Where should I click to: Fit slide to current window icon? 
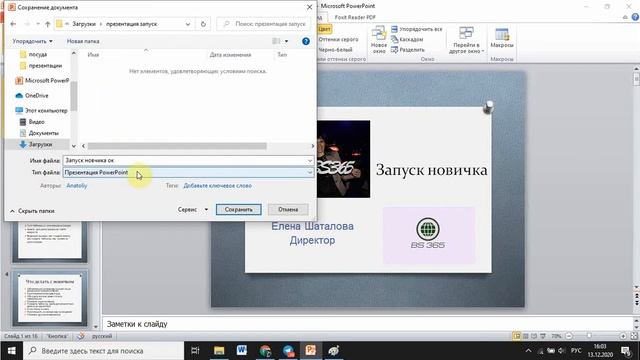coord(634,336)
